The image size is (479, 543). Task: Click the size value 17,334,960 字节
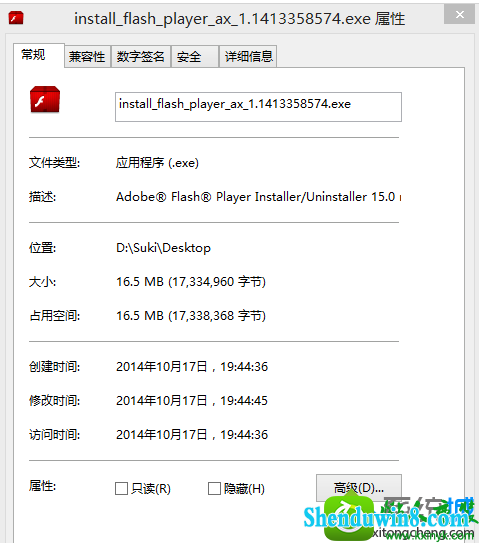[x=191, y=282]
